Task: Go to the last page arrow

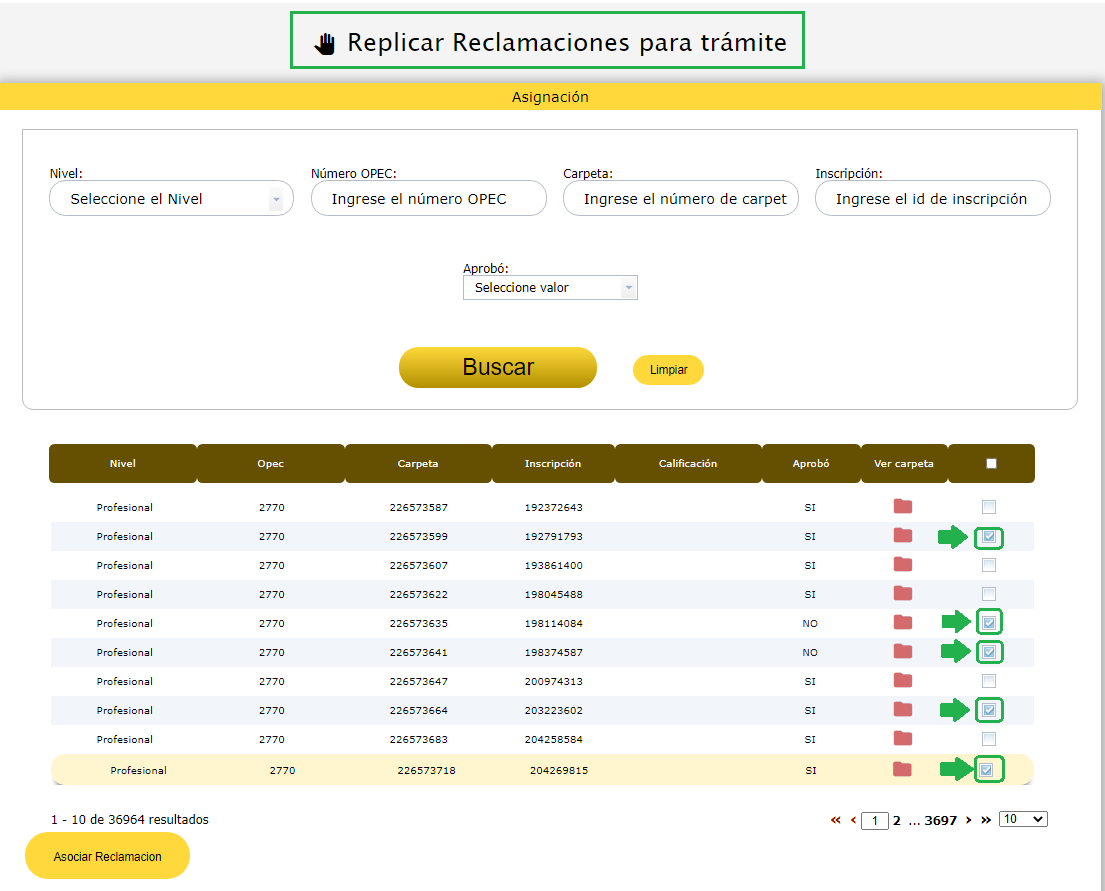Action: coord(986,820)
